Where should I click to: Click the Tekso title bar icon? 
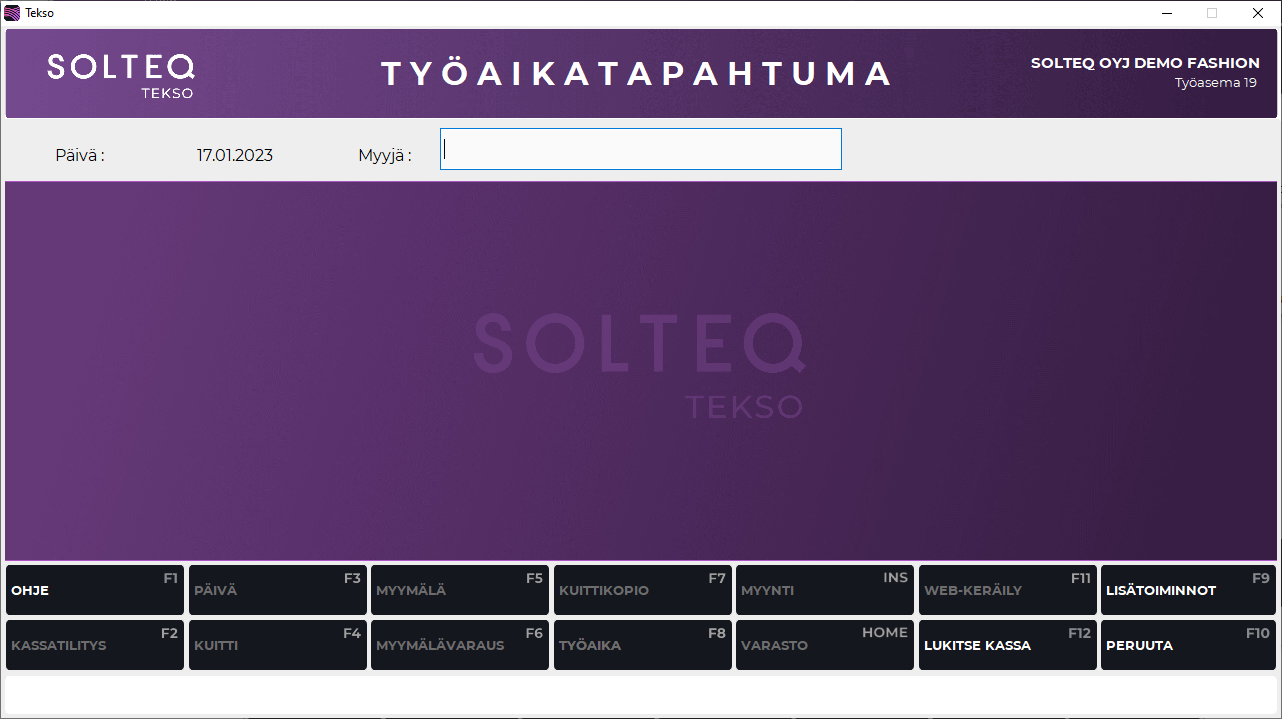(x=11, y=12)
